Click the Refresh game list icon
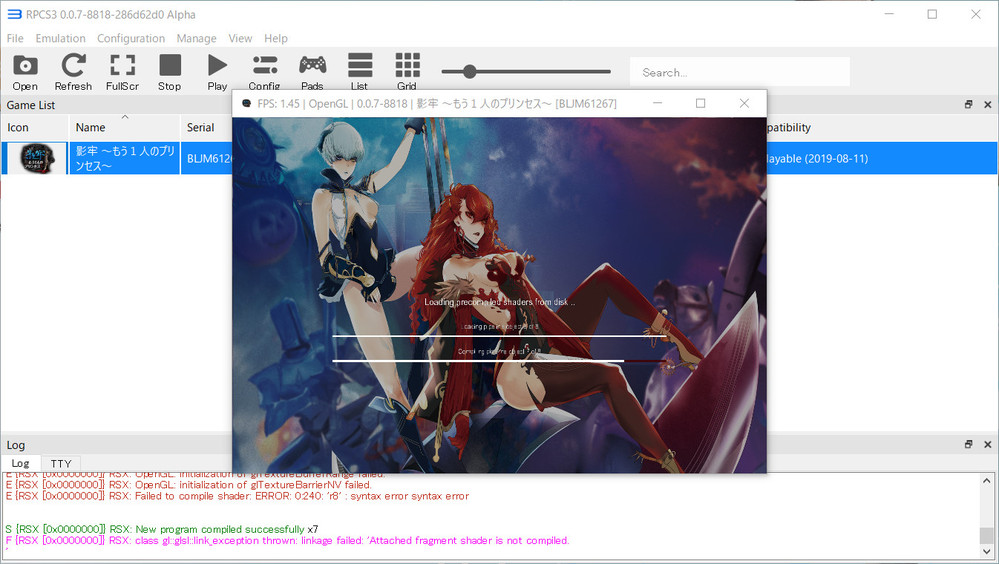 point(73,72)
